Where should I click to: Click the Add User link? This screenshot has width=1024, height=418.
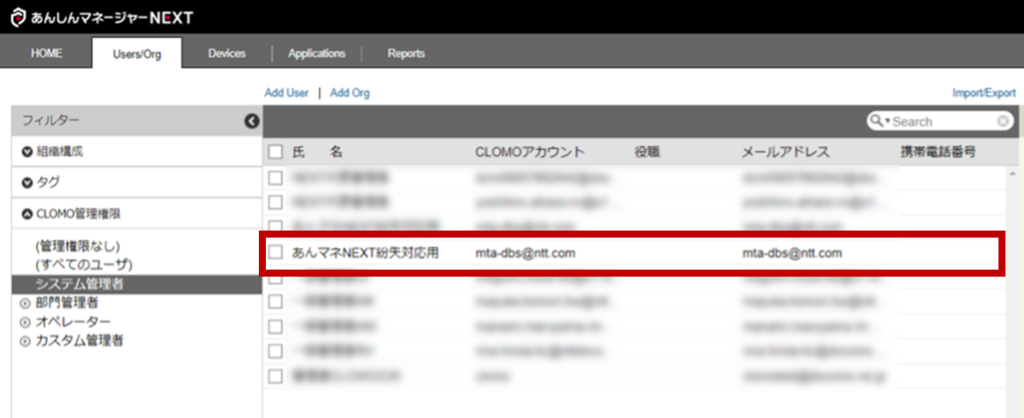click(286, 93)
